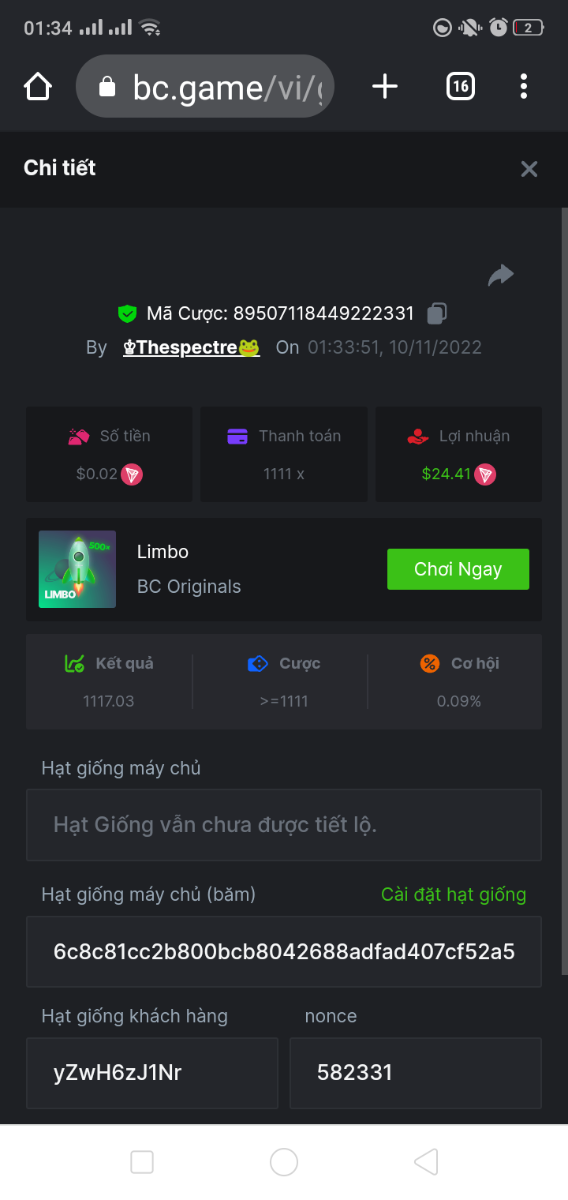Open the browser three-dot menu
The image size is (568, 1200).
click(524, 87)
